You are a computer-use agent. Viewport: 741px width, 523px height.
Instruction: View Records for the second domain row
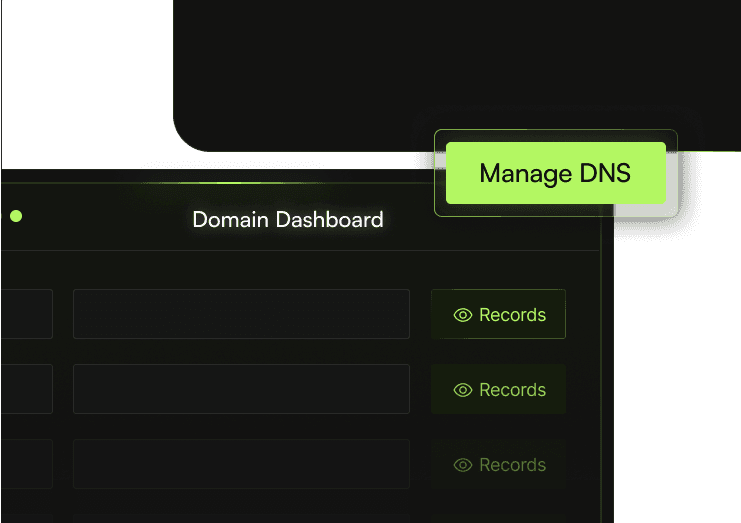[x=498, y=390]
